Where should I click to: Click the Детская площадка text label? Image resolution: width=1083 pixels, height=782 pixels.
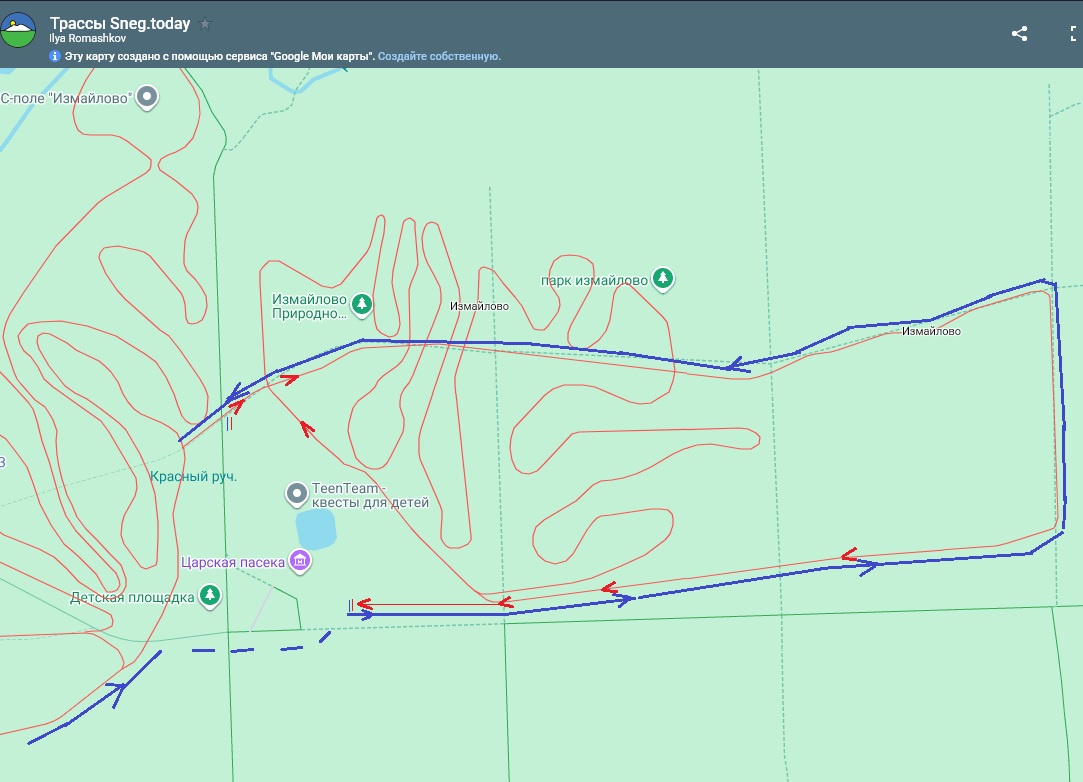[x=132, y=598]
